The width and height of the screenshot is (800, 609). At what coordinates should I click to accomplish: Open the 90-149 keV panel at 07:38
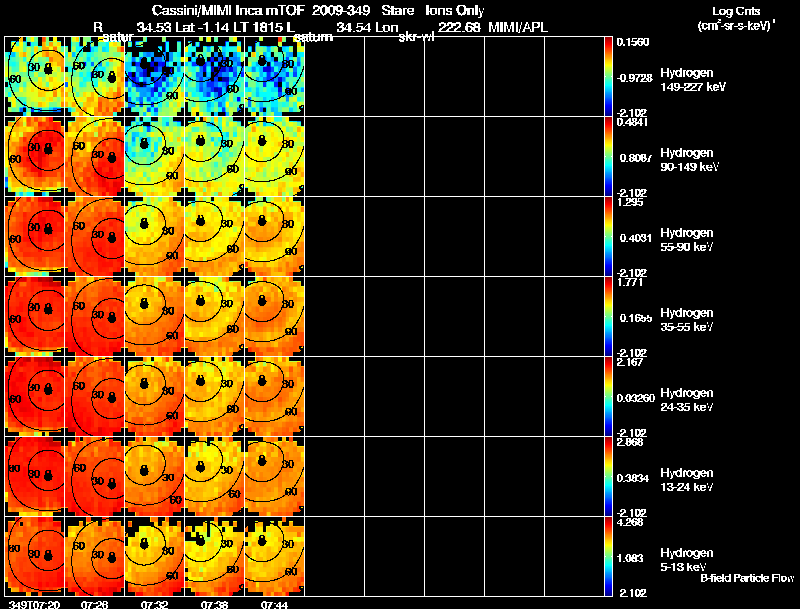[215, 157]
